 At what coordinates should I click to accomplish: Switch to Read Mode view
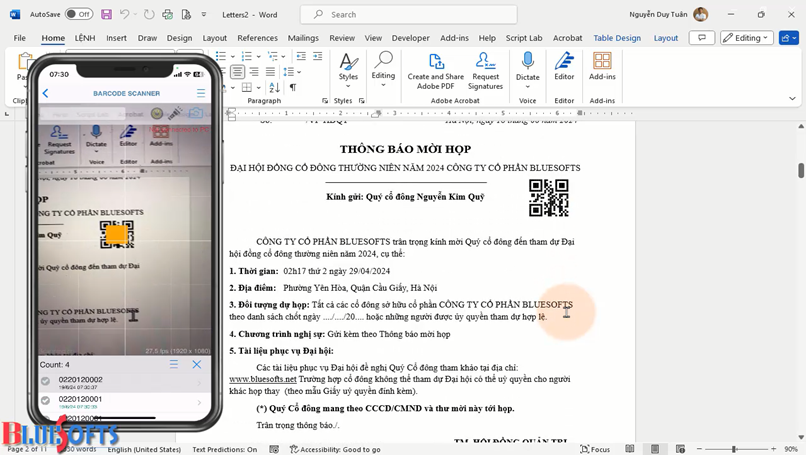point(630,449)
